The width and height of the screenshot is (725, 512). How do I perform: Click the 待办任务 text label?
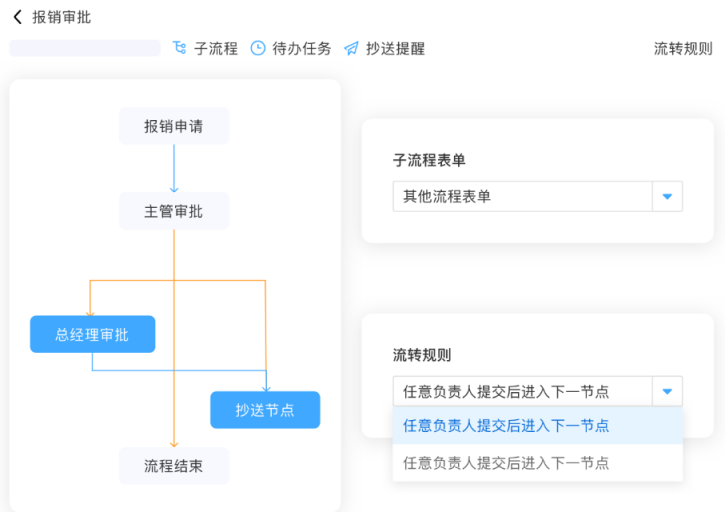tap(302, 48)
